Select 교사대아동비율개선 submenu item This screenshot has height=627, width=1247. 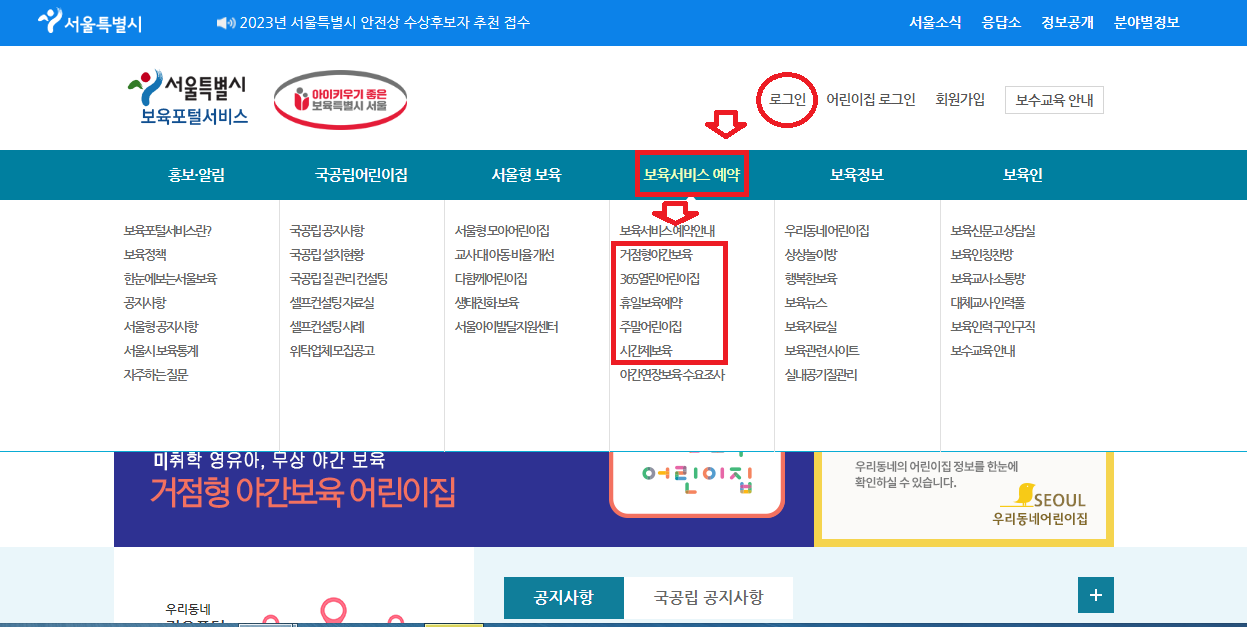(x=504, y=255)
